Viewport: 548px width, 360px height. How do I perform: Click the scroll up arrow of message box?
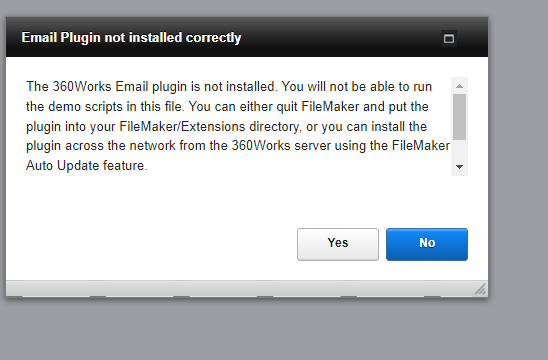[x=460, y=86]
